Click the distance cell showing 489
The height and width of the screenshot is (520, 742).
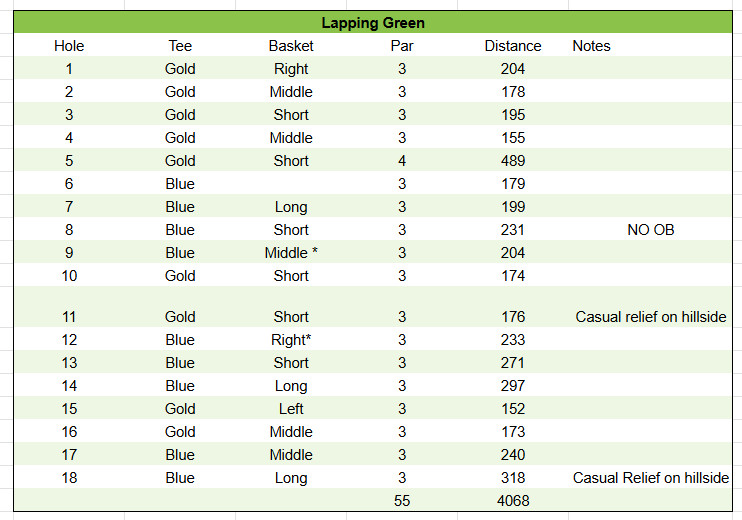pyautogui.click(x=513, y=160)
